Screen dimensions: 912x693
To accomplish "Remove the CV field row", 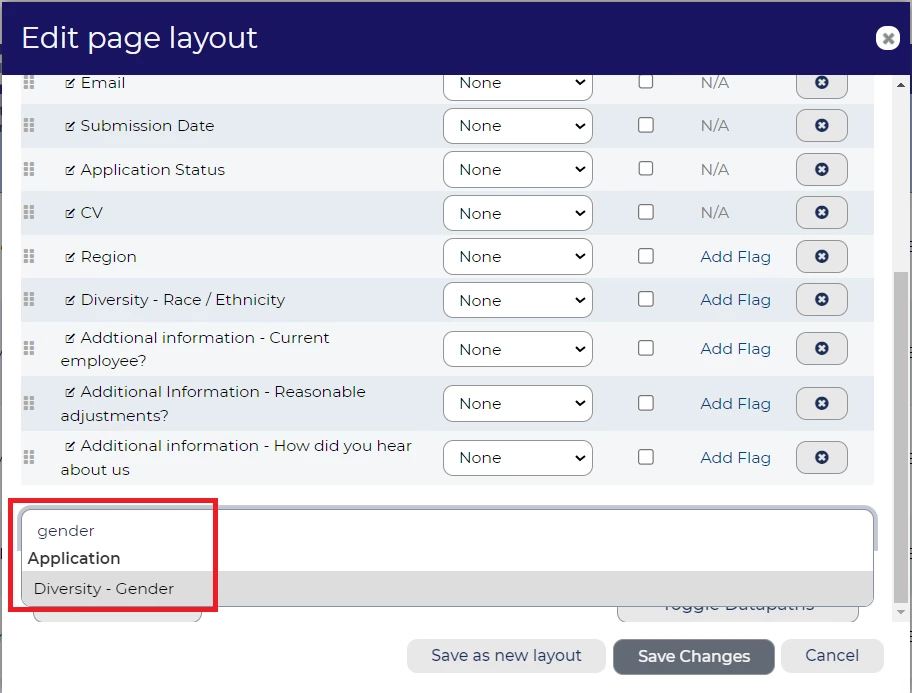I will pyautogui.click(x=821, y=212).
